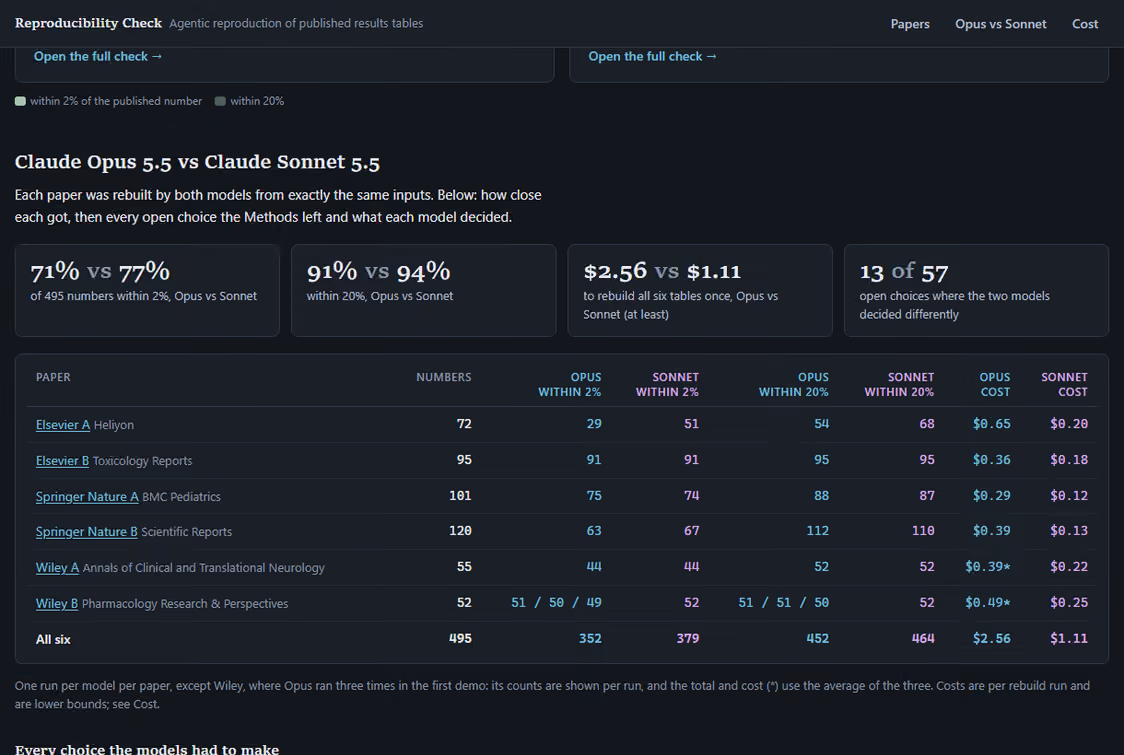
Task: Click the NUMBERS column header
Action: (x=444, y=377)
